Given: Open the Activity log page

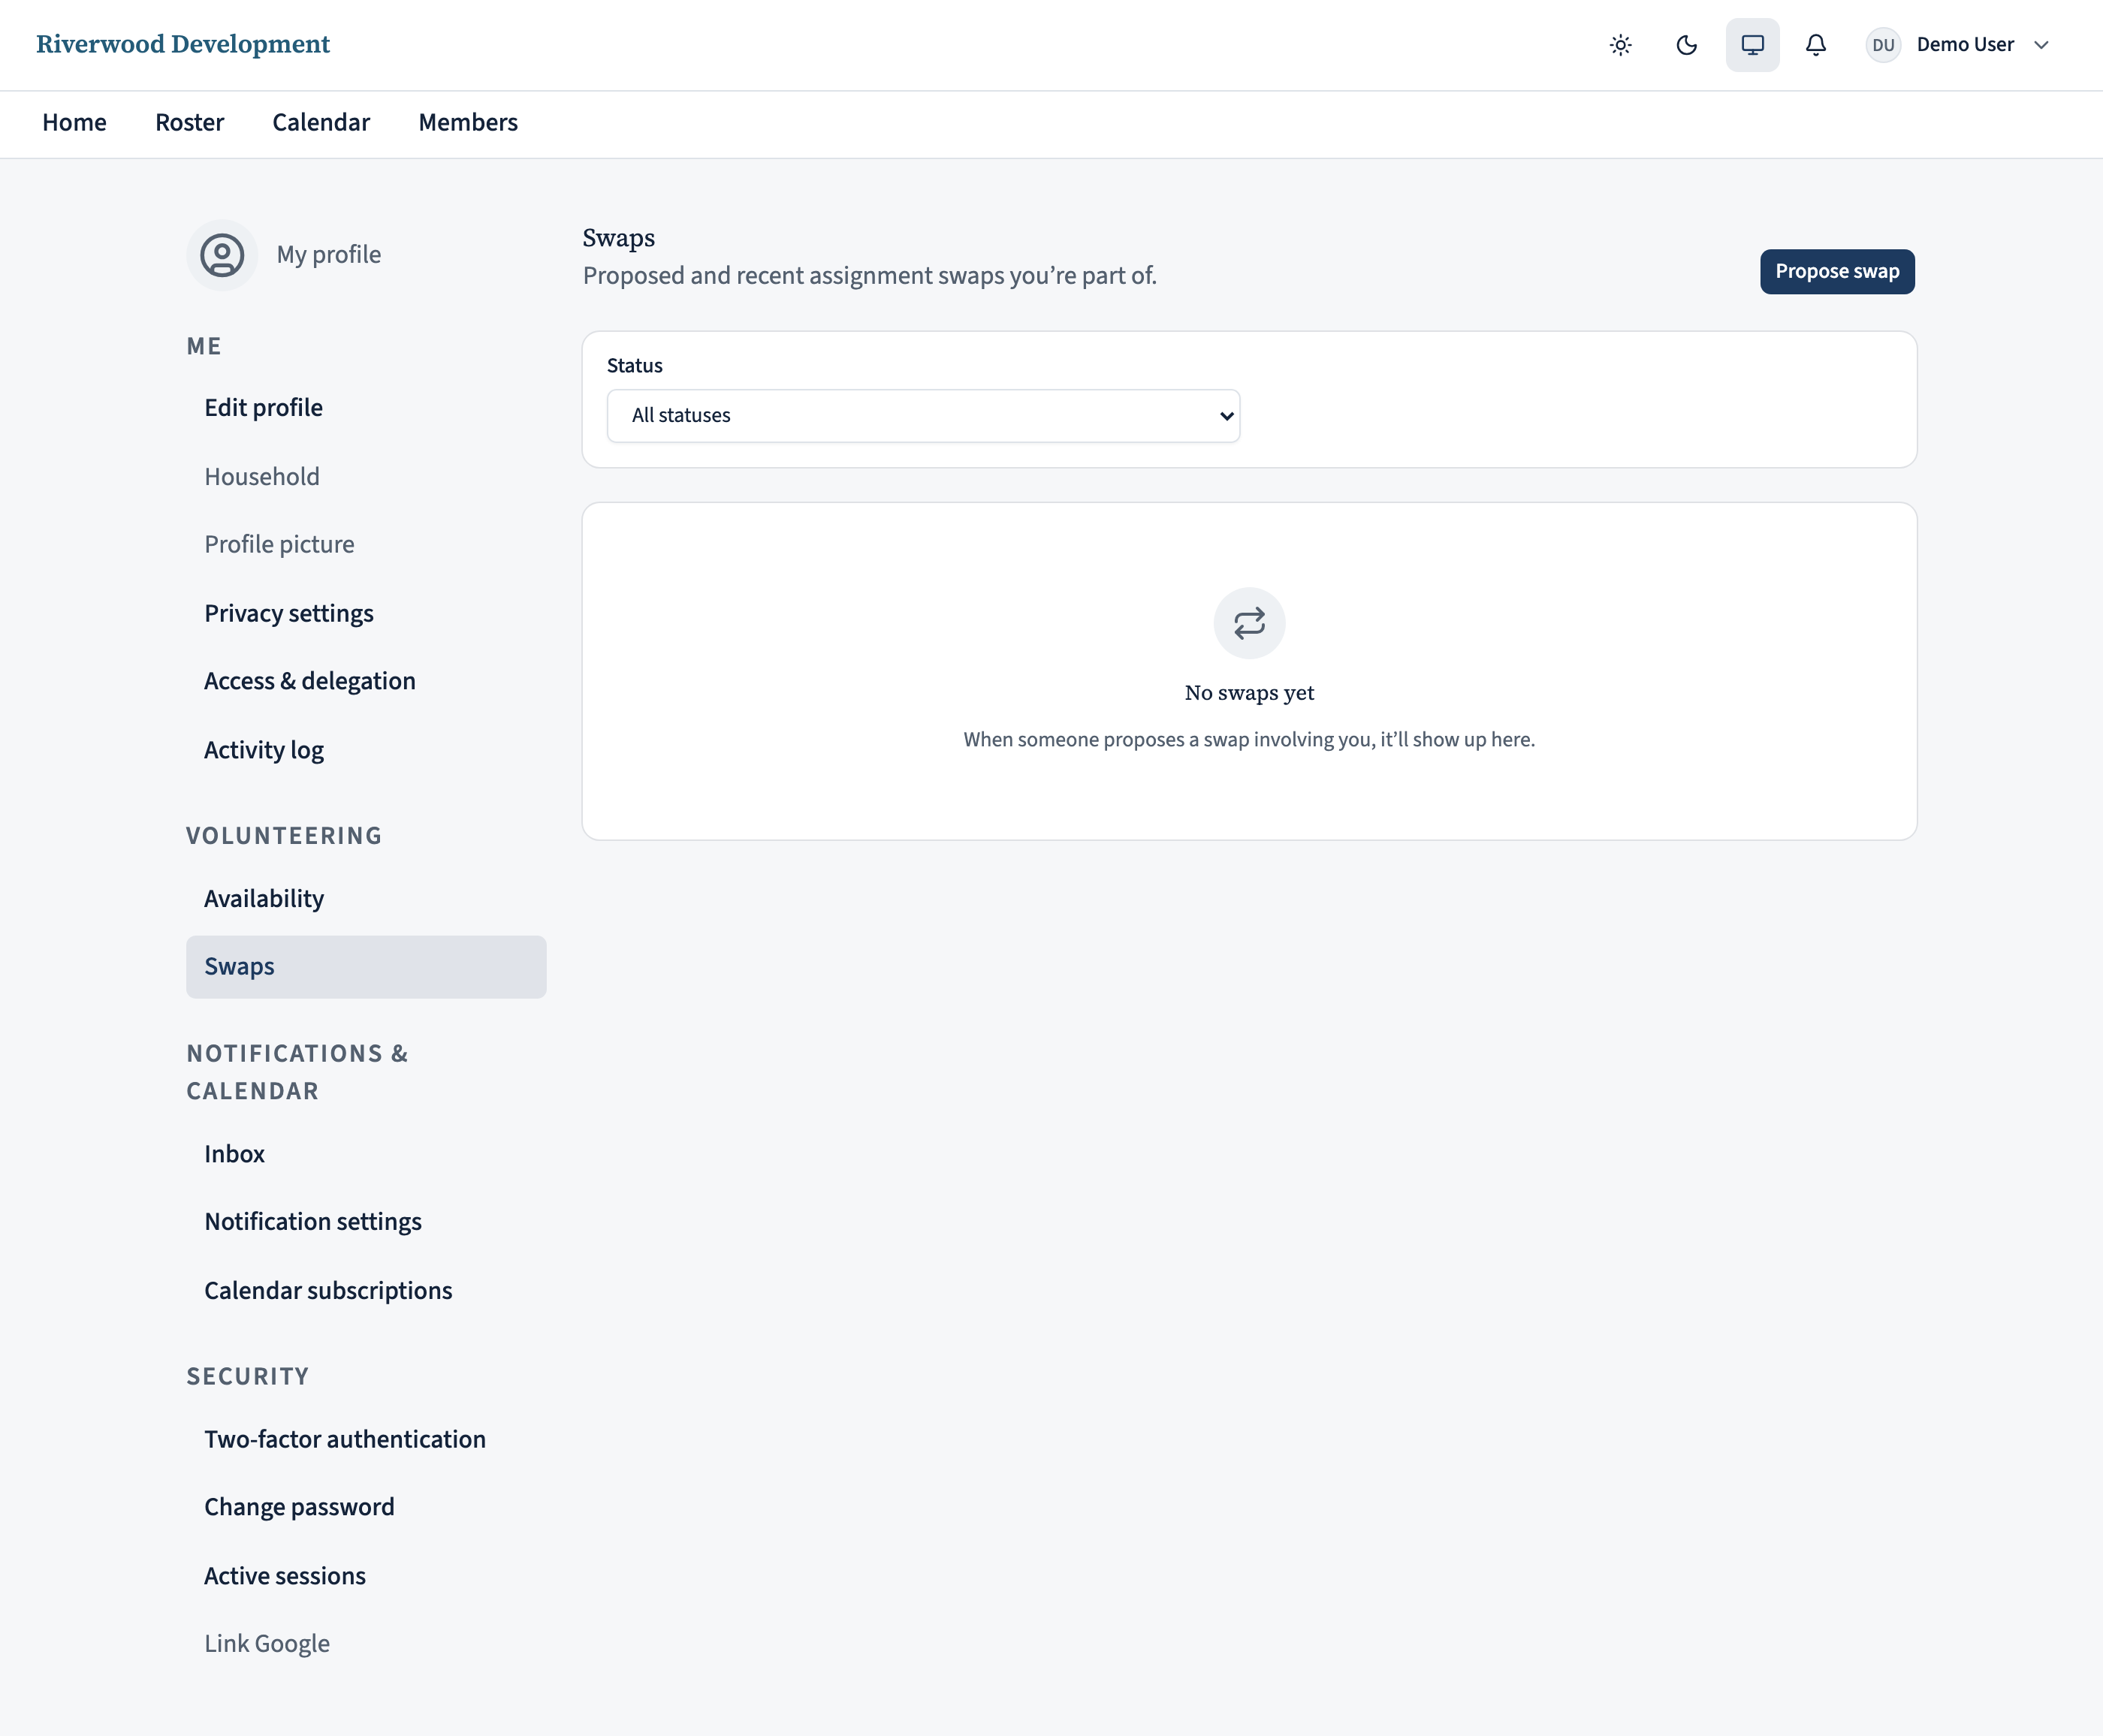Looking at the screenshot, I should [x=264, y=750].
